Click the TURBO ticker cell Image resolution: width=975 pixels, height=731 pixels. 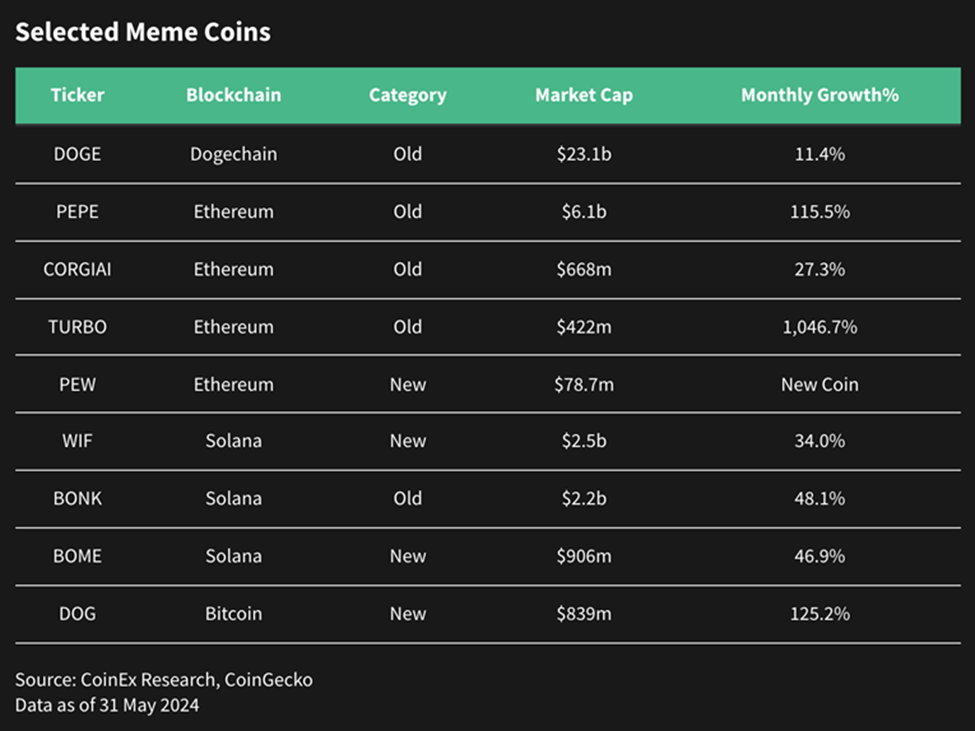77,327
